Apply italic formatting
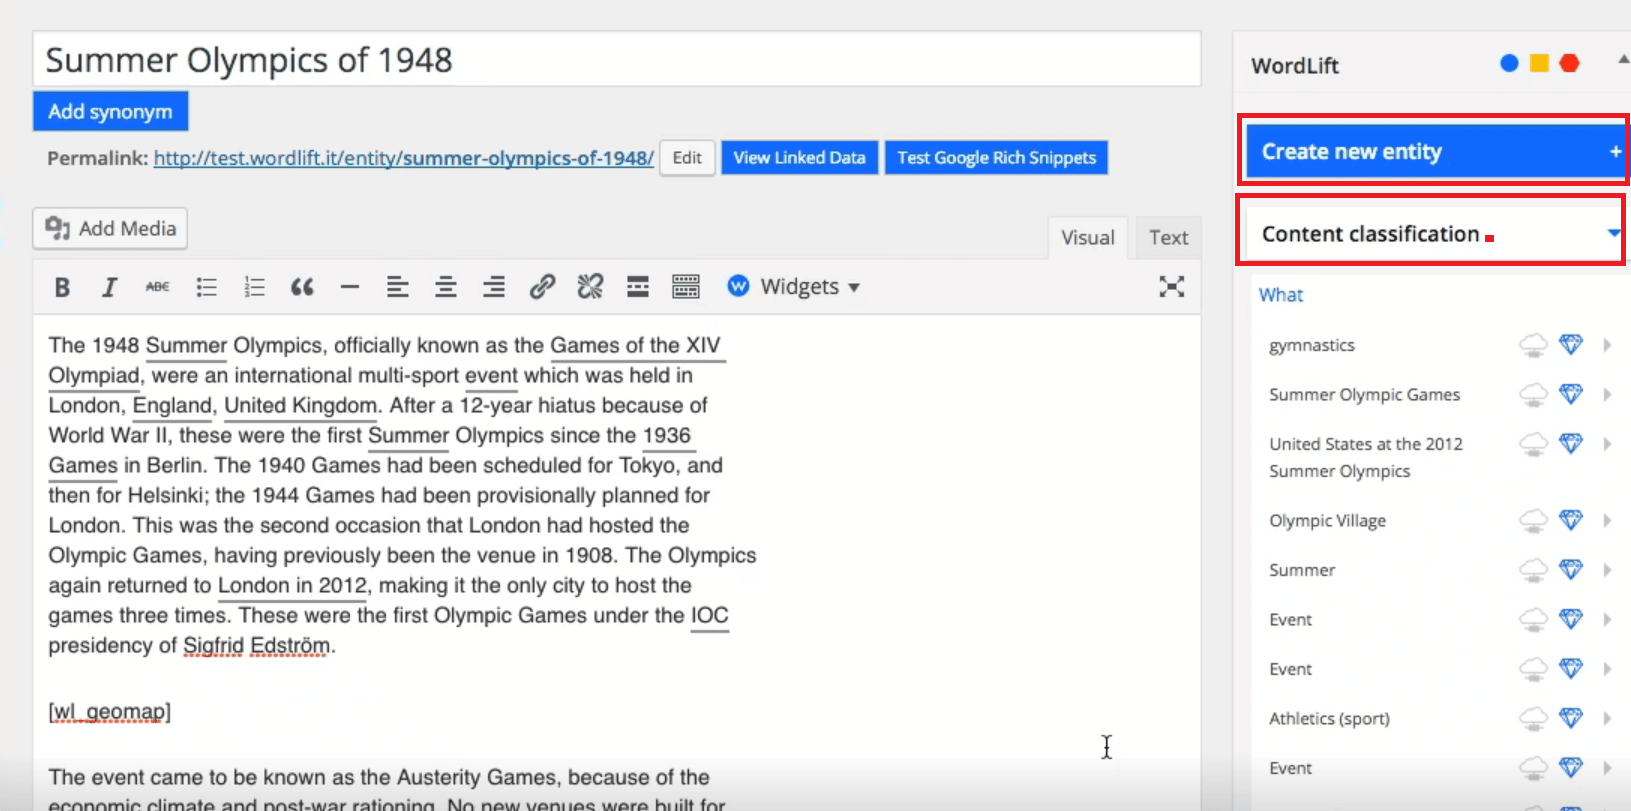The image size is (1631, 811). click(109, 288)
